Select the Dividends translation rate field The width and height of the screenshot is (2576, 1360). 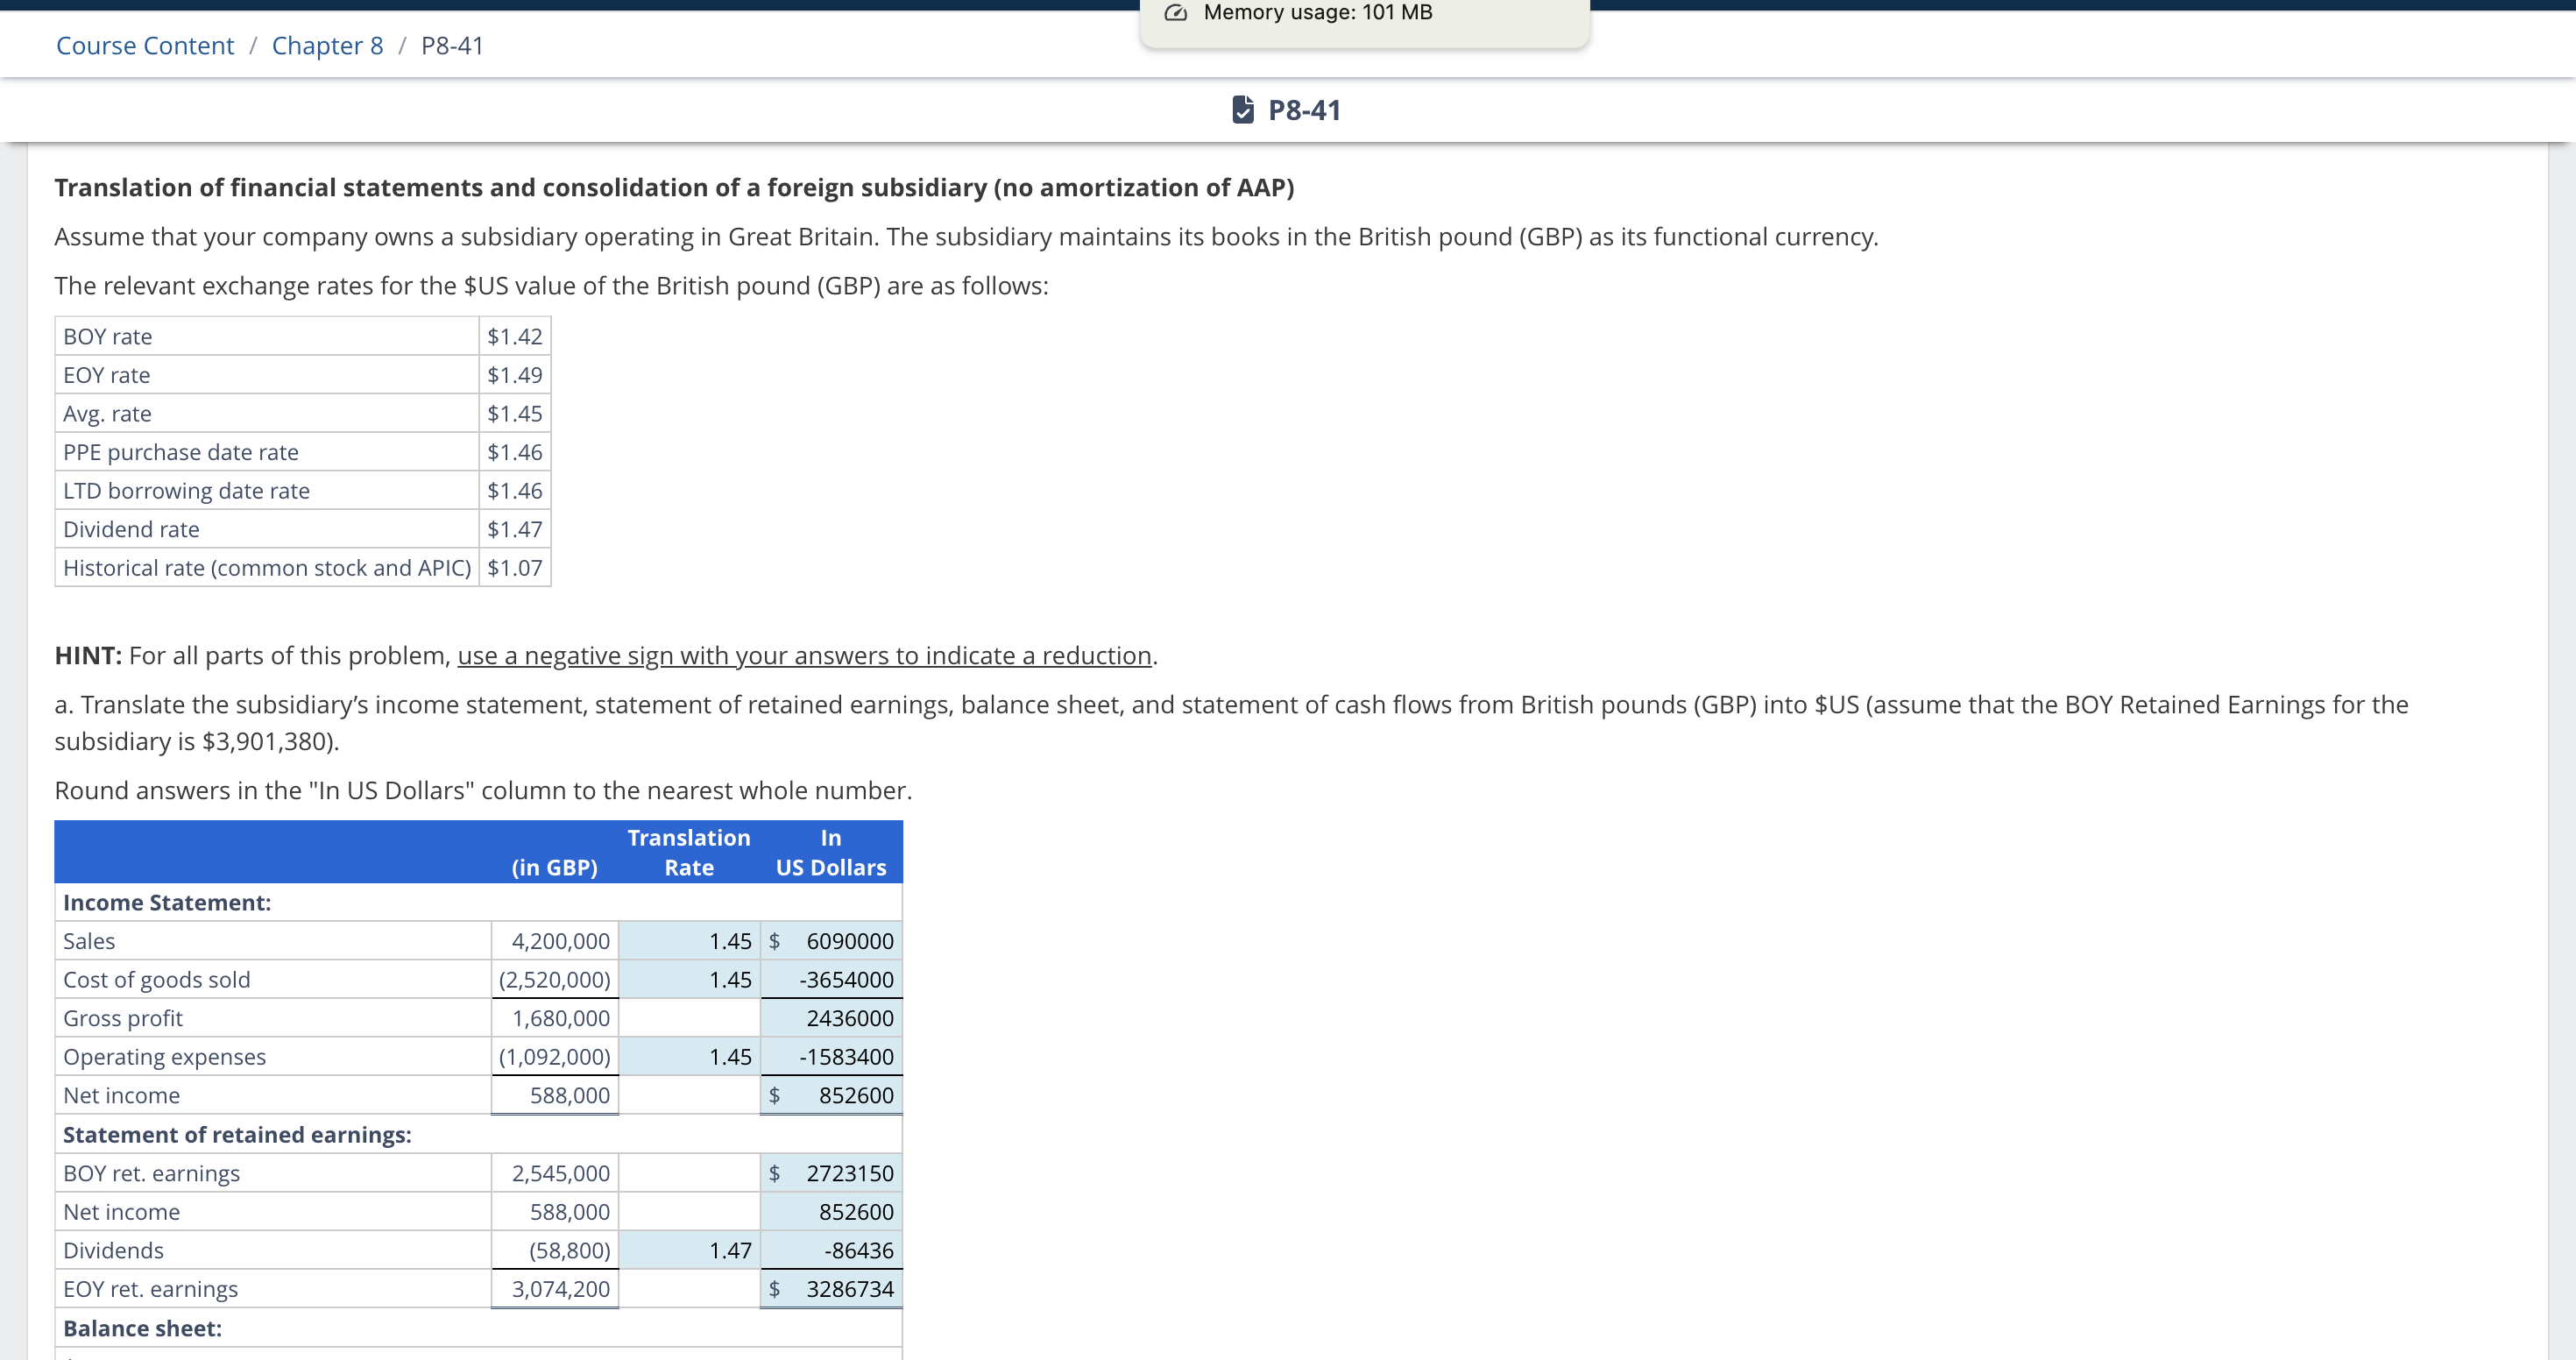pyautogui.click(x=689, y=1250)
